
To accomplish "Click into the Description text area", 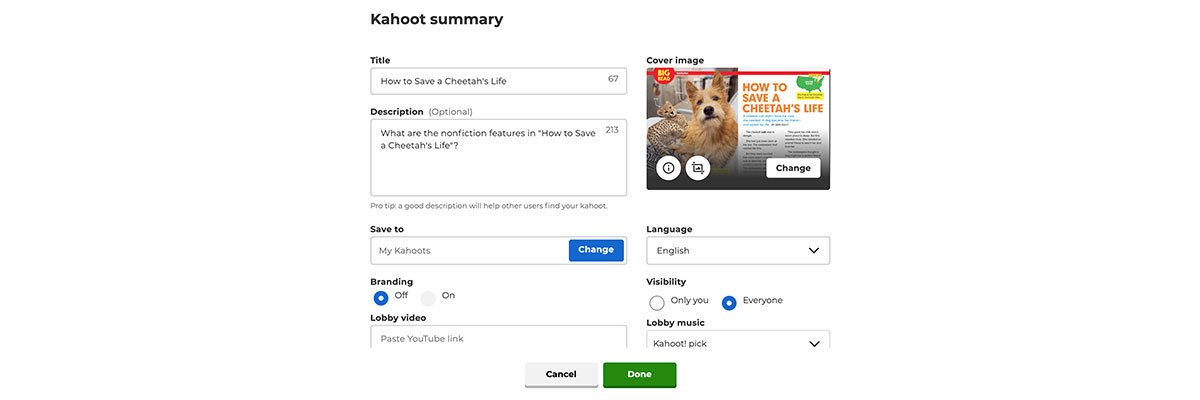I will (498, 158).
